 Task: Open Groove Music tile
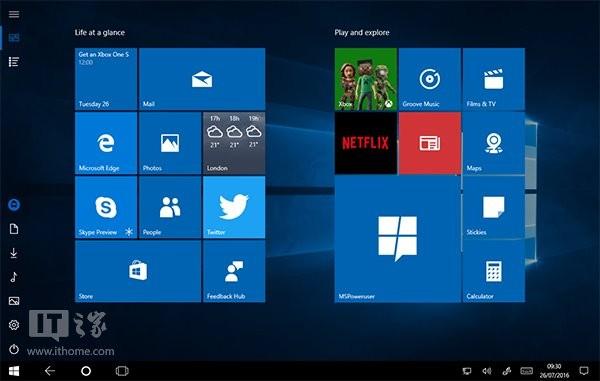point(429,79)
